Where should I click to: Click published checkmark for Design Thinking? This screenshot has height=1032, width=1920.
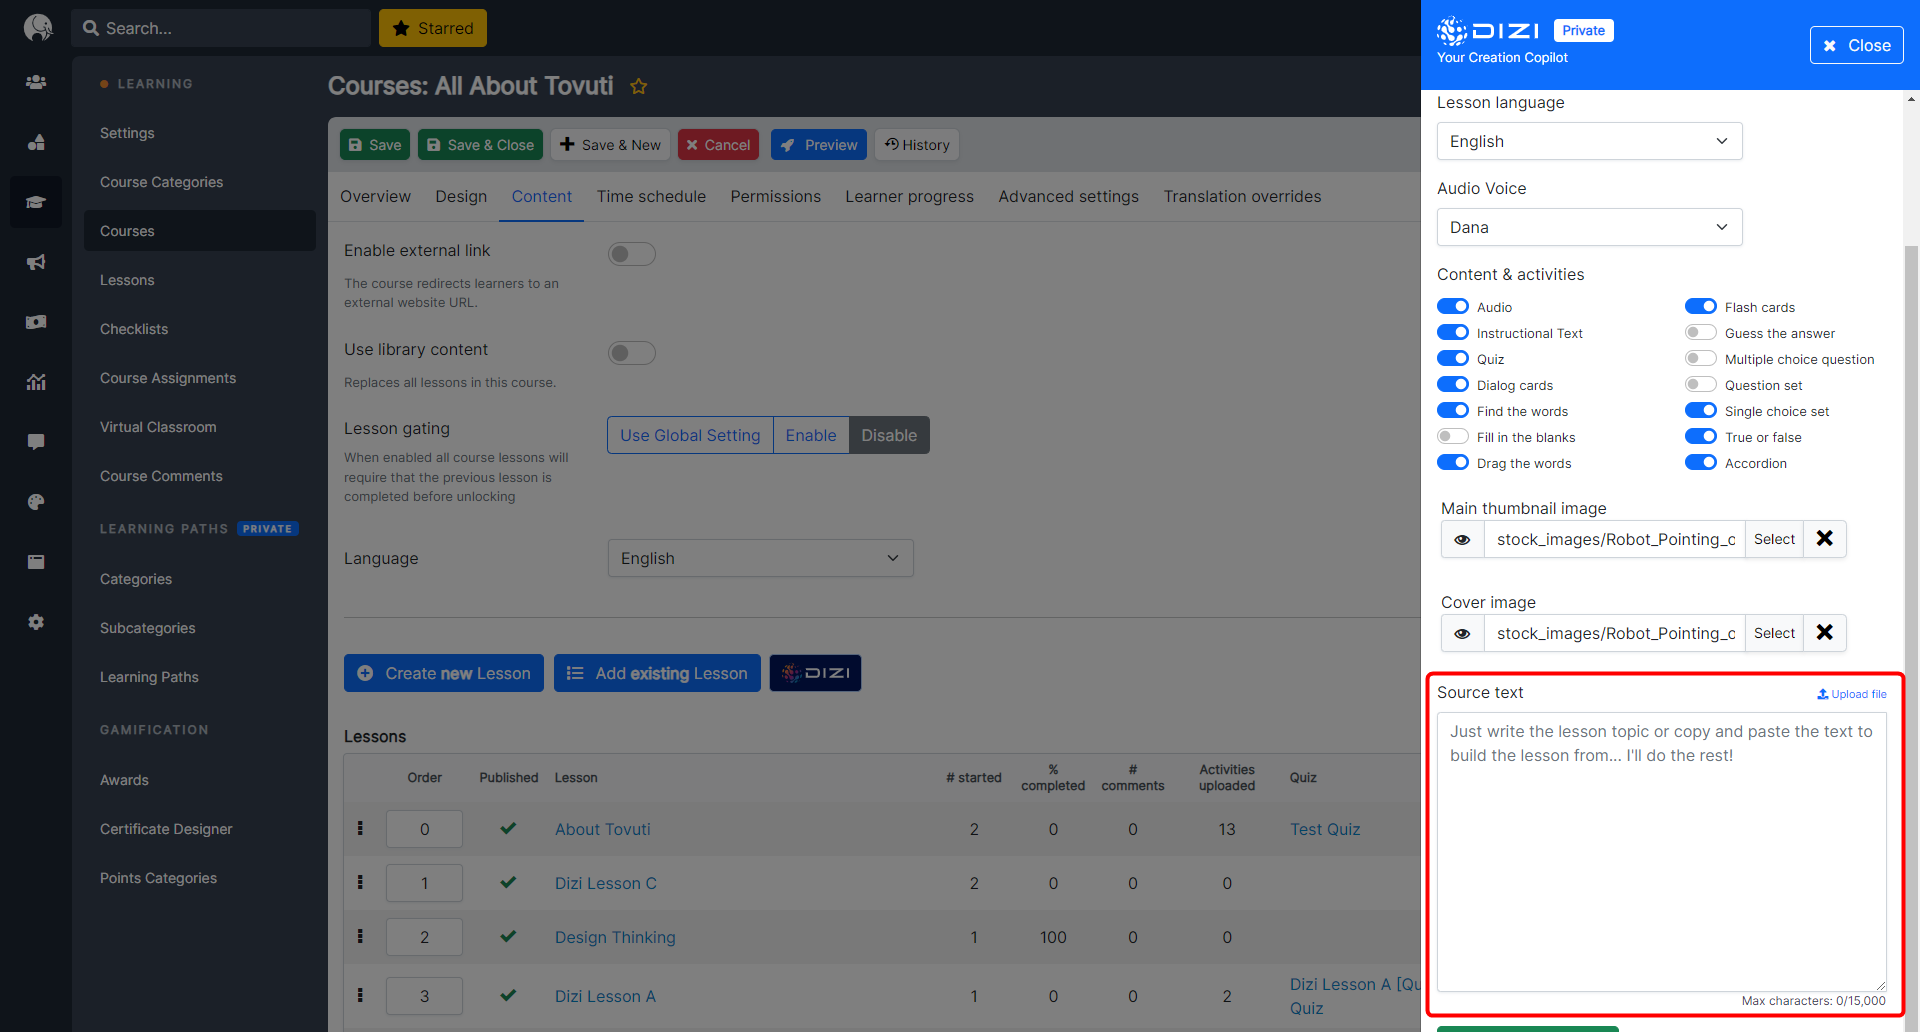coord(508,936)
